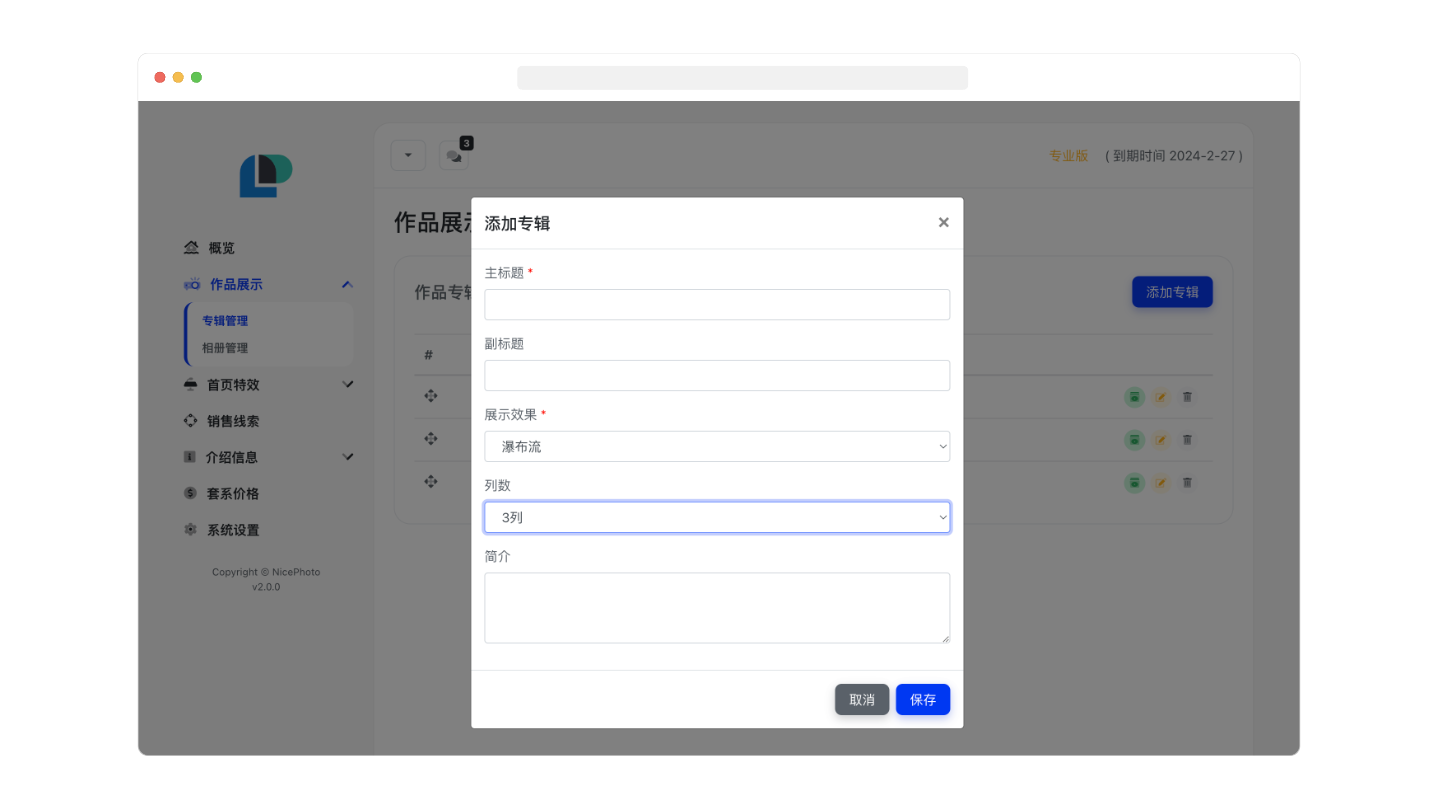Viewport: 1438px width, 809px height.
Task: Click the v2.0.0 version text
Action: [266, 587]
